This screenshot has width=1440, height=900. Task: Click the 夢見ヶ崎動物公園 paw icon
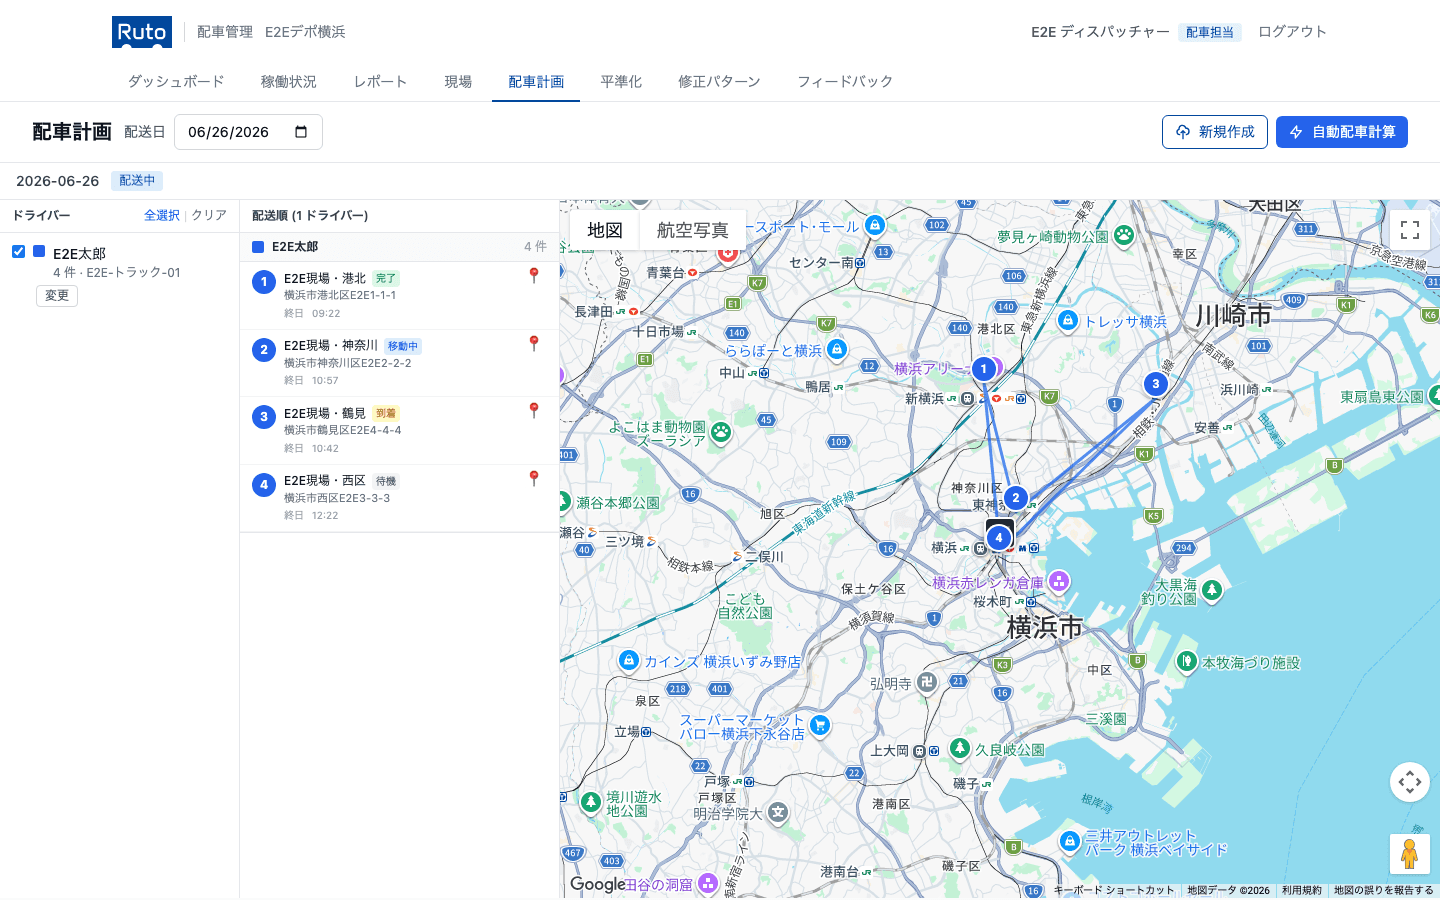coord(1124,236)
